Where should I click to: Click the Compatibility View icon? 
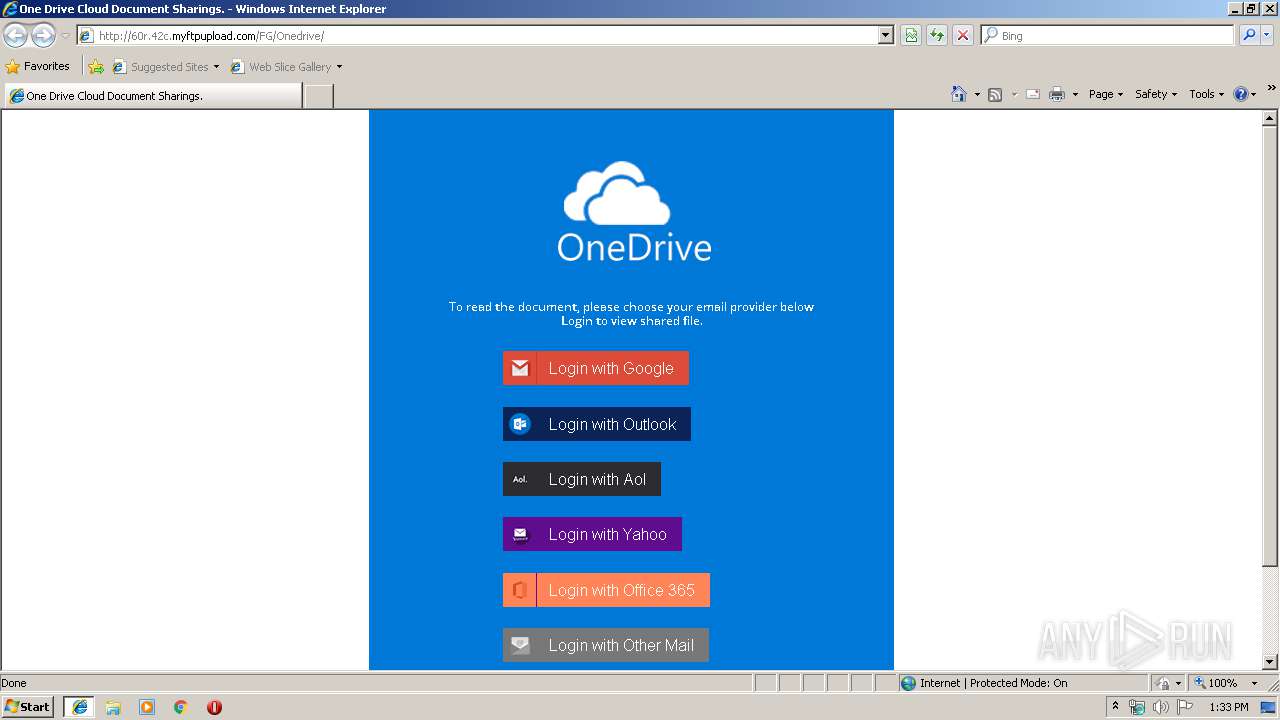[x=911, y=35]
